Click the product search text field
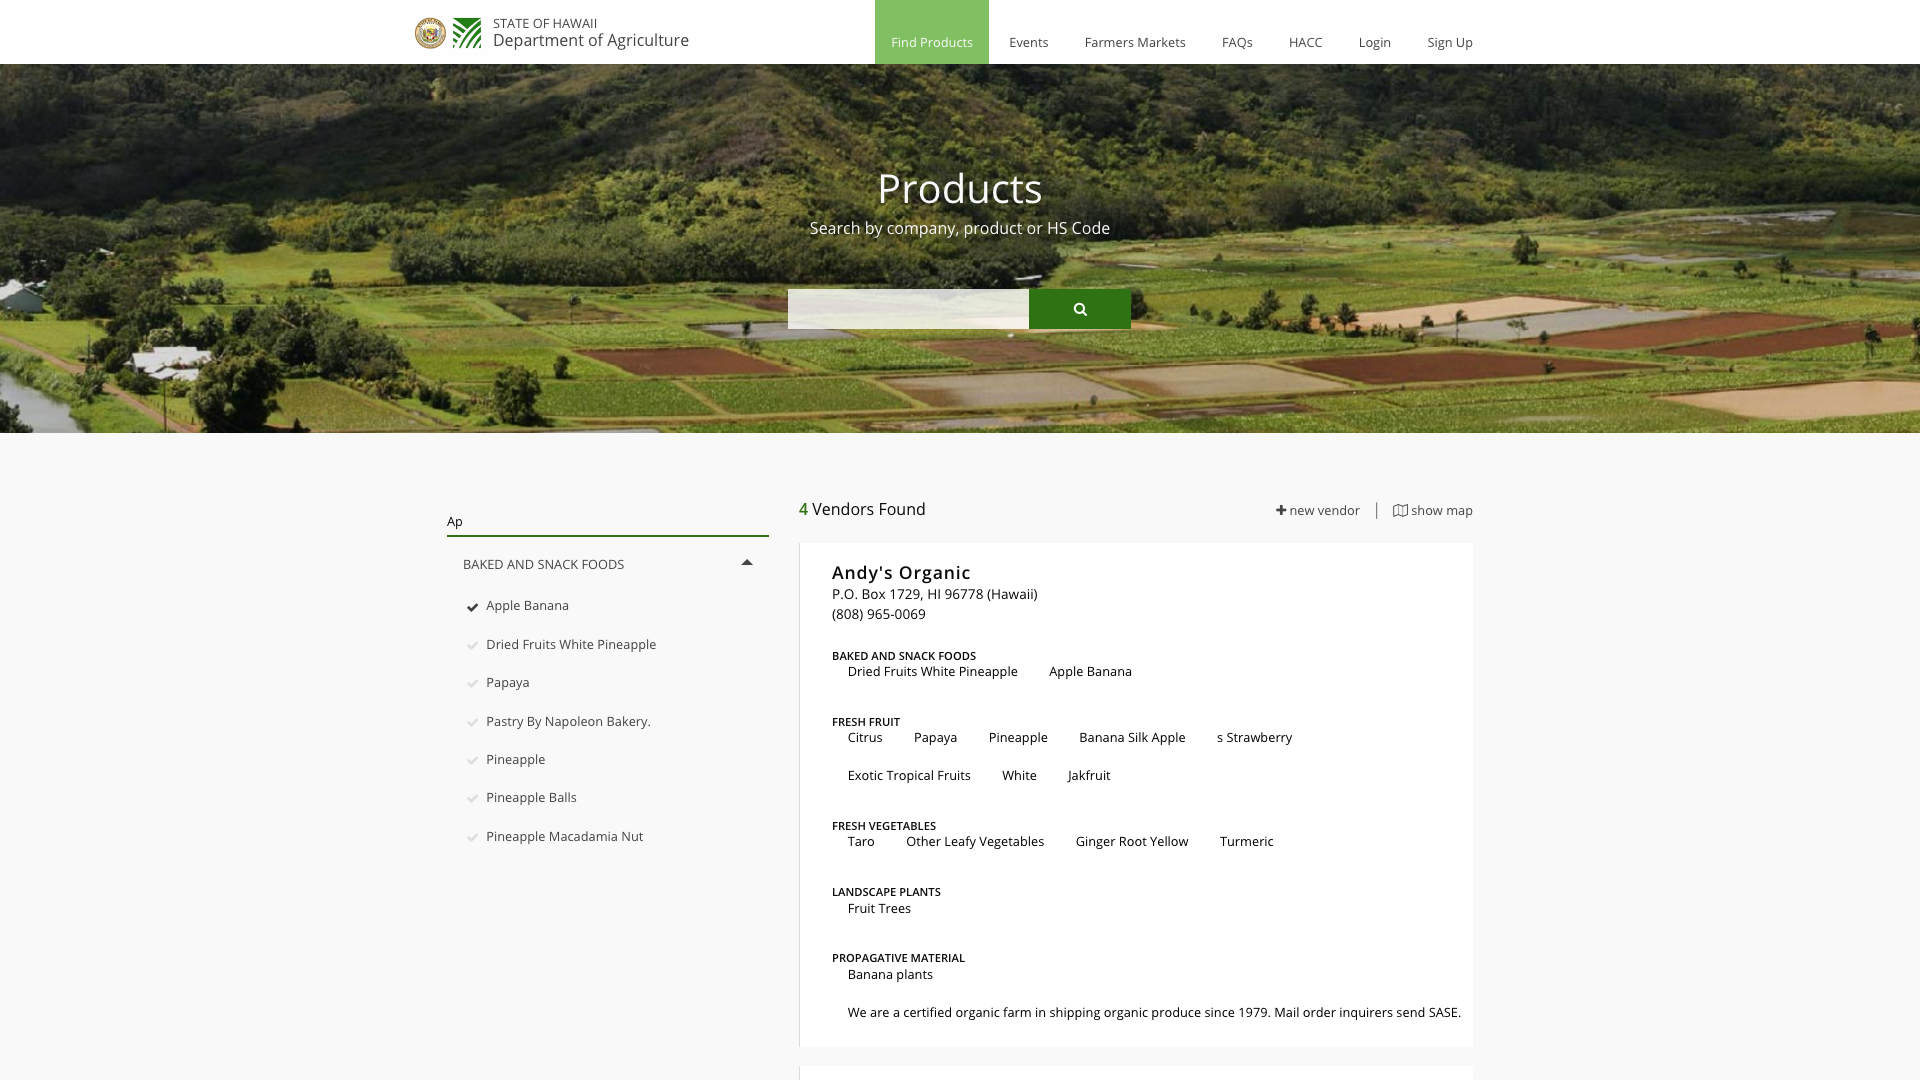Viewport: 1920px width, 1080px height. (x=907, y=309)
